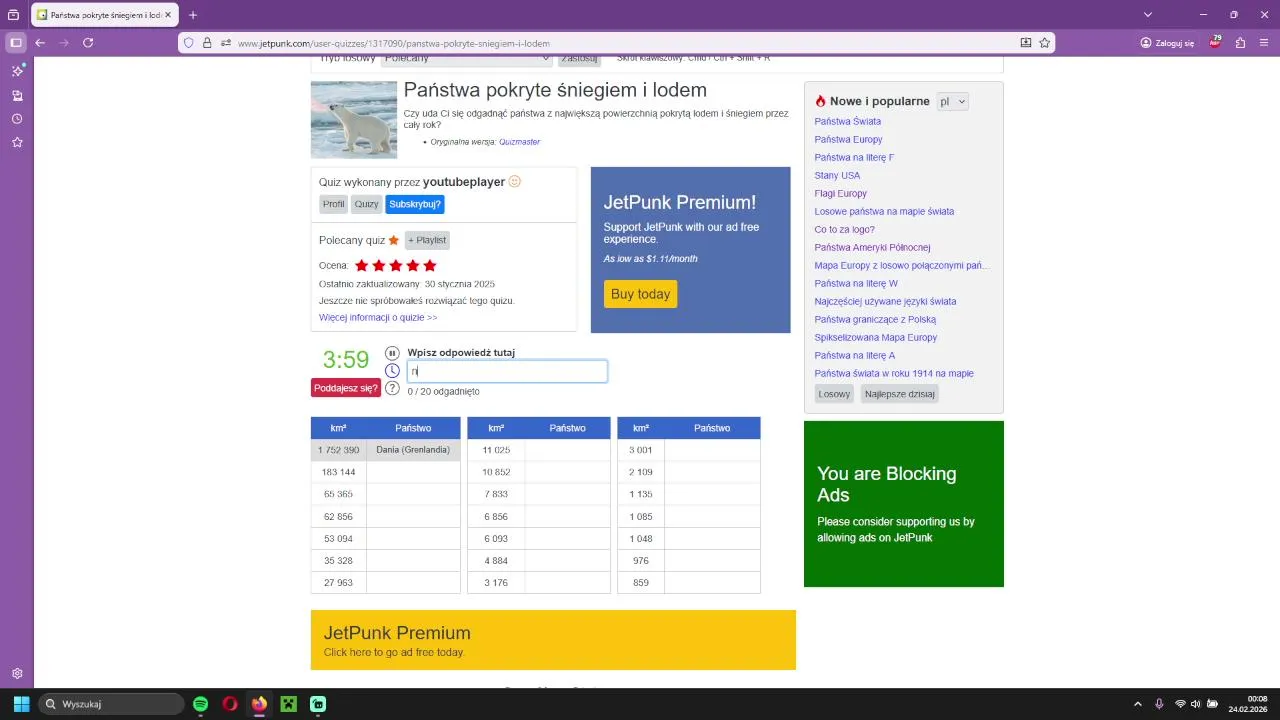This screenshot has height=720, width=1280.
Task: Click the tracking protection shield icon
Action: point(188,43)
